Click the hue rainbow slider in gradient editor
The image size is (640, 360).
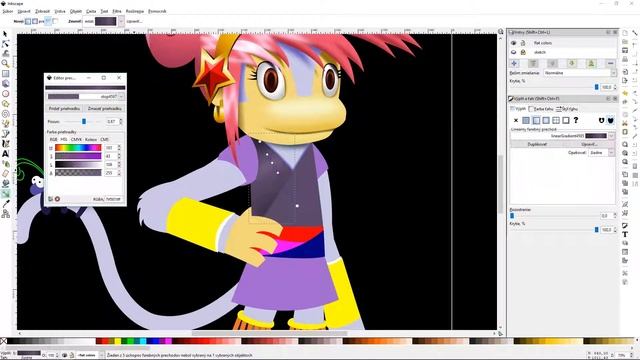click(x=78, y=148)
